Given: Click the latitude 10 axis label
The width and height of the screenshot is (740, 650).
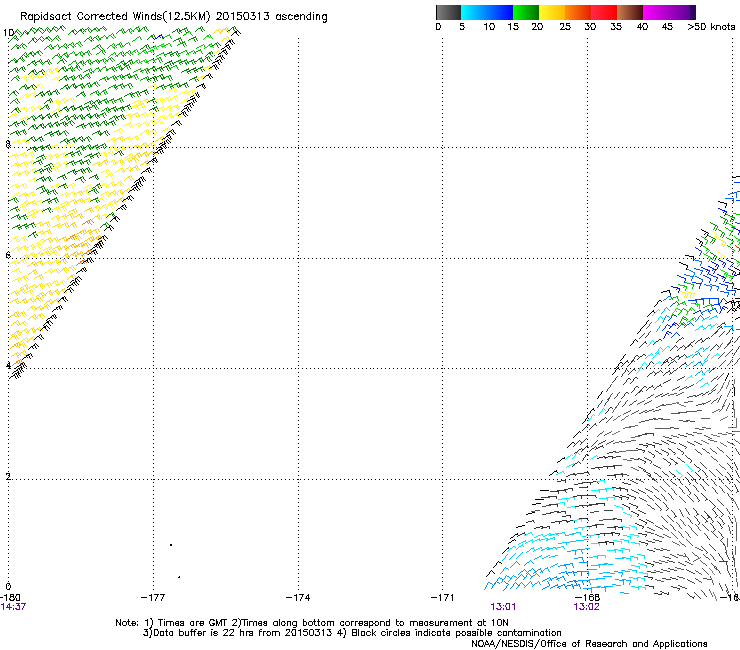Looking at the screenshot, I should [8, 33].
